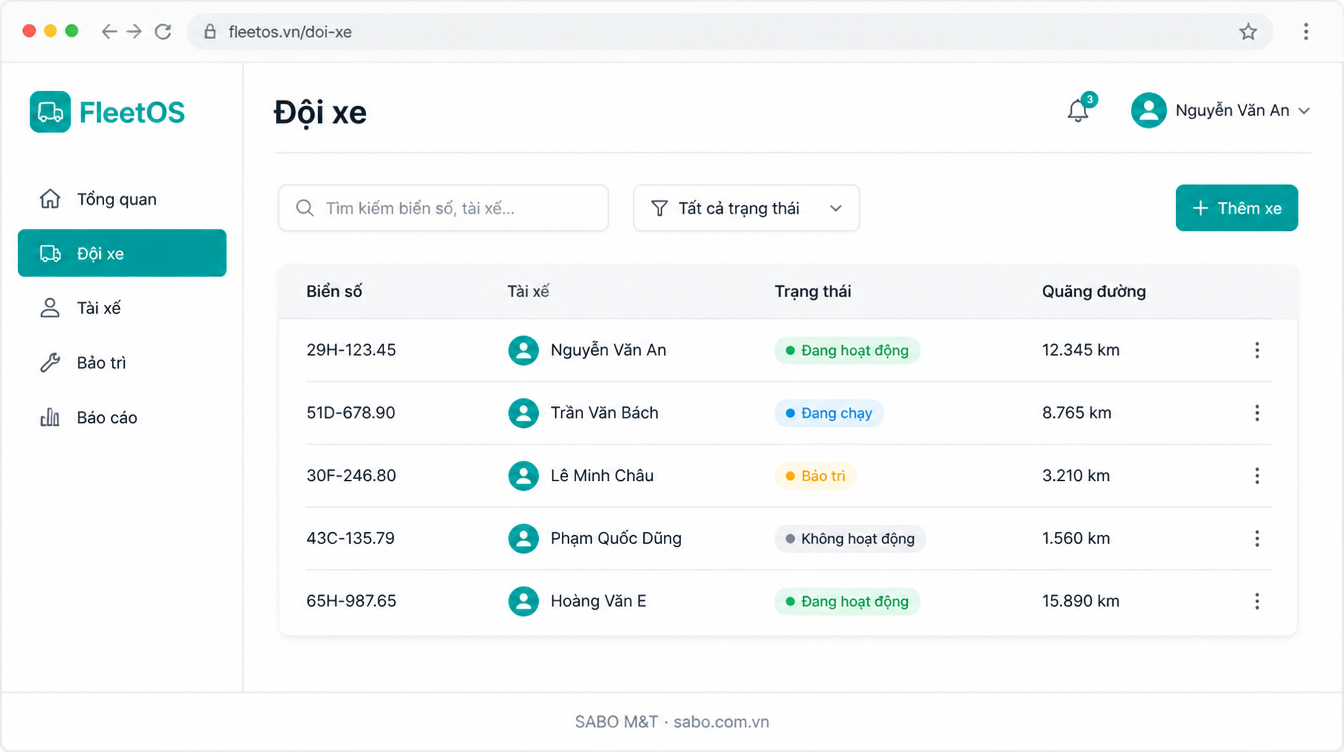Open the browser three-dot menu
1344x752 pixels.
pos(1306,32)
